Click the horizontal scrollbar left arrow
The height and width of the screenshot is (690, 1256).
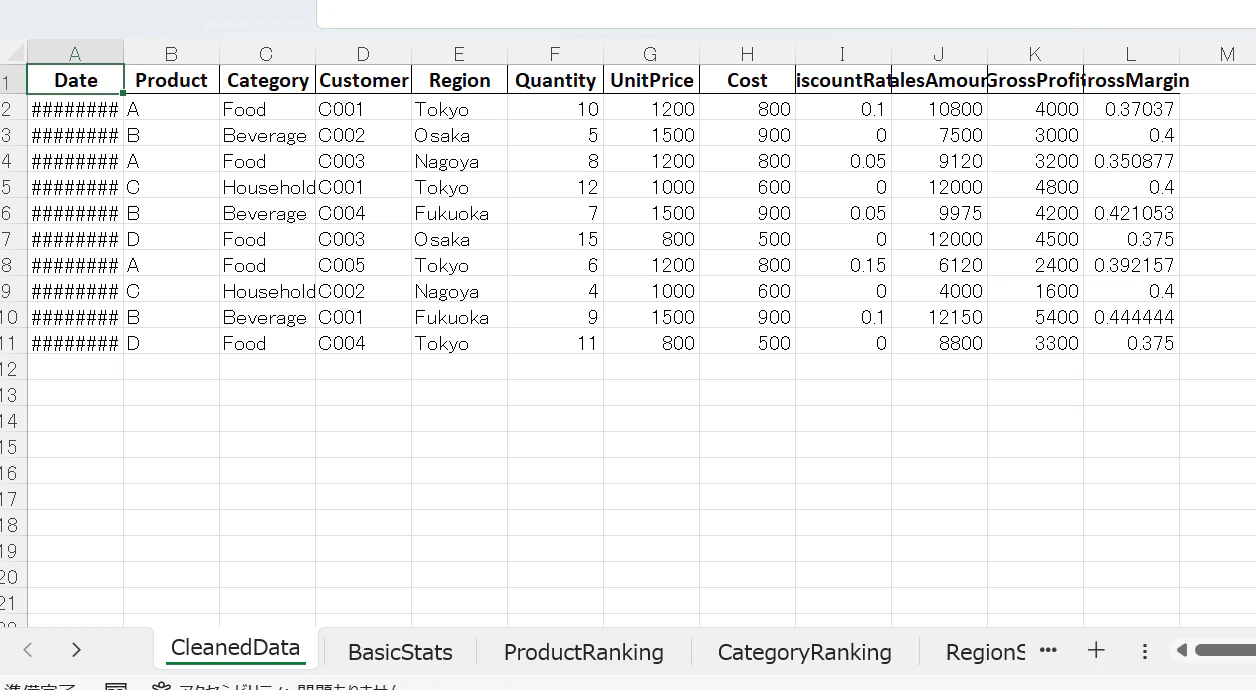[1181, 650]
